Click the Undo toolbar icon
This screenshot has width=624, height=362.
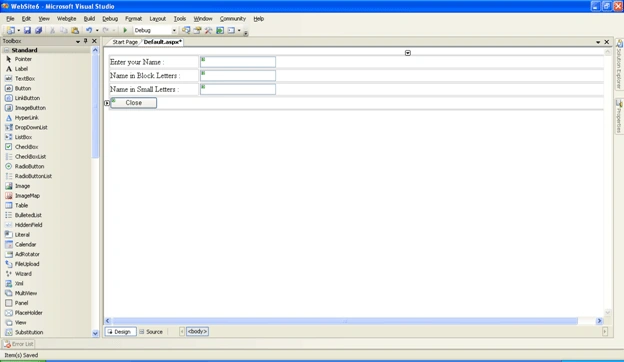(89, 30)
